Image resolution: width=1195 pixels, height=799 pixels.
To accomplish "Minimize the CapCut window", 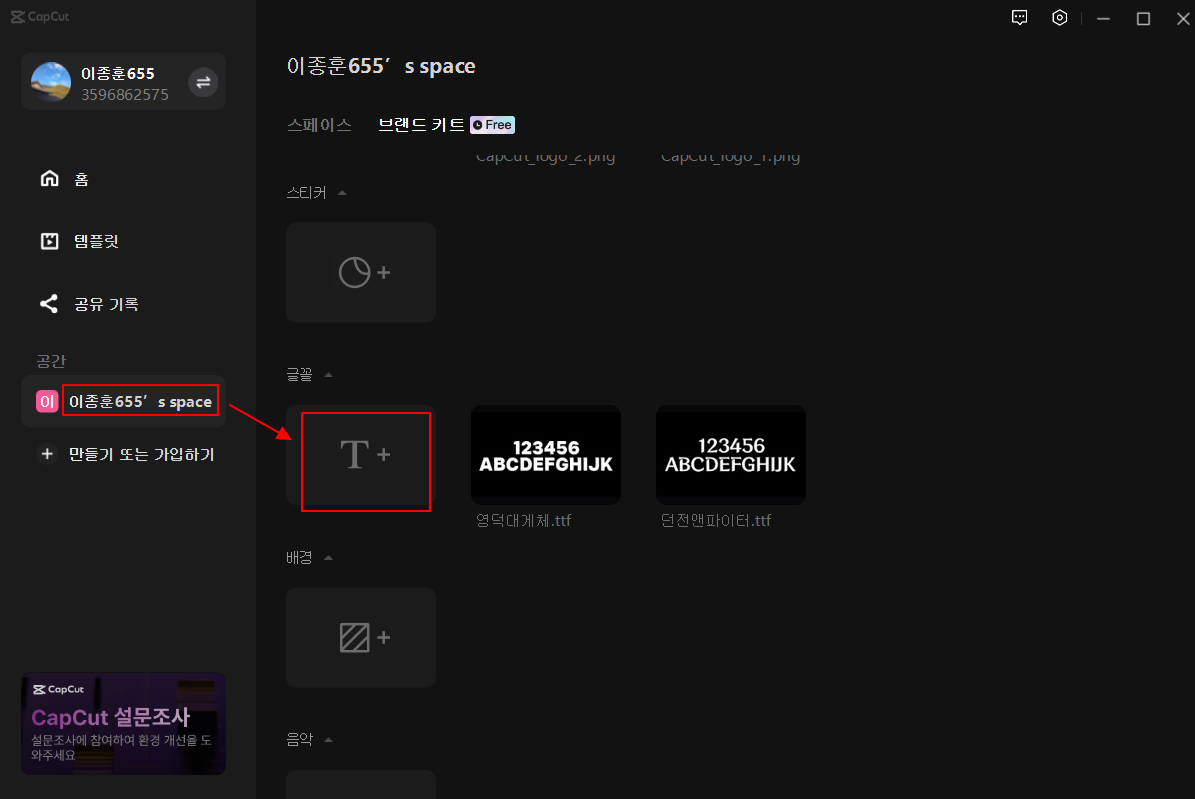I will click(1103, 18).
